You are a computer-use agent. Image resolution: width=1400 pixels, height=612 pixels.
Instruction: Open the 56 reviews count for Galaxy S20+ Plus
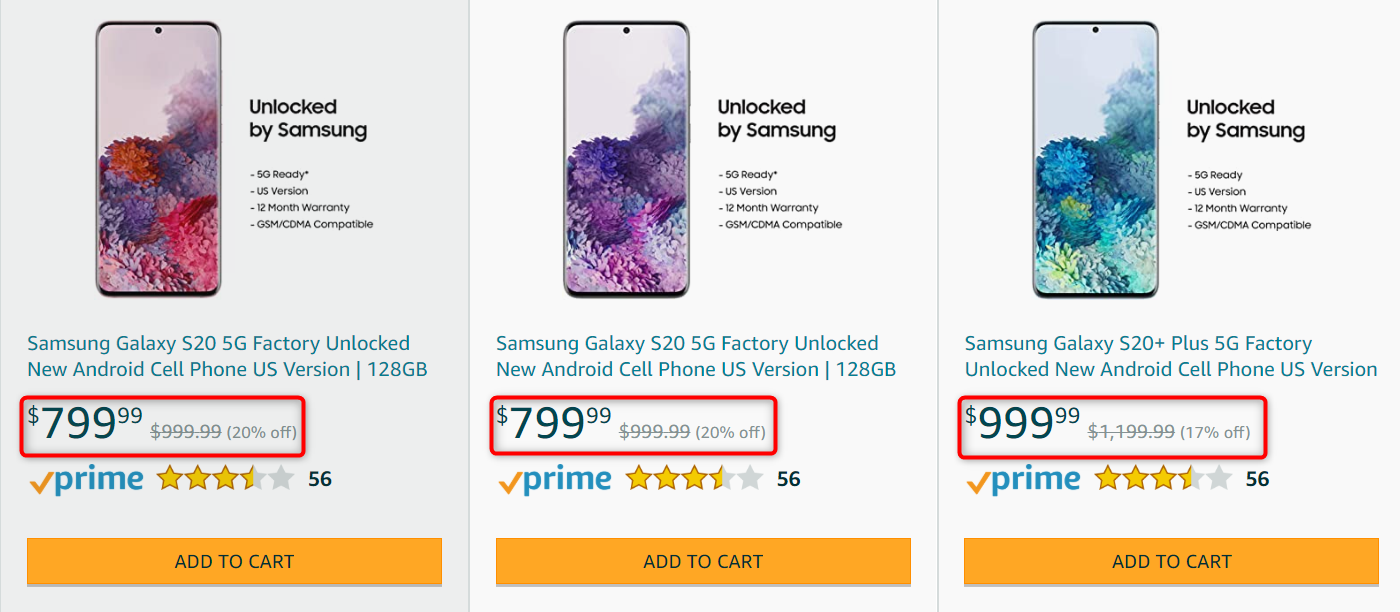tap(1257, 479)
